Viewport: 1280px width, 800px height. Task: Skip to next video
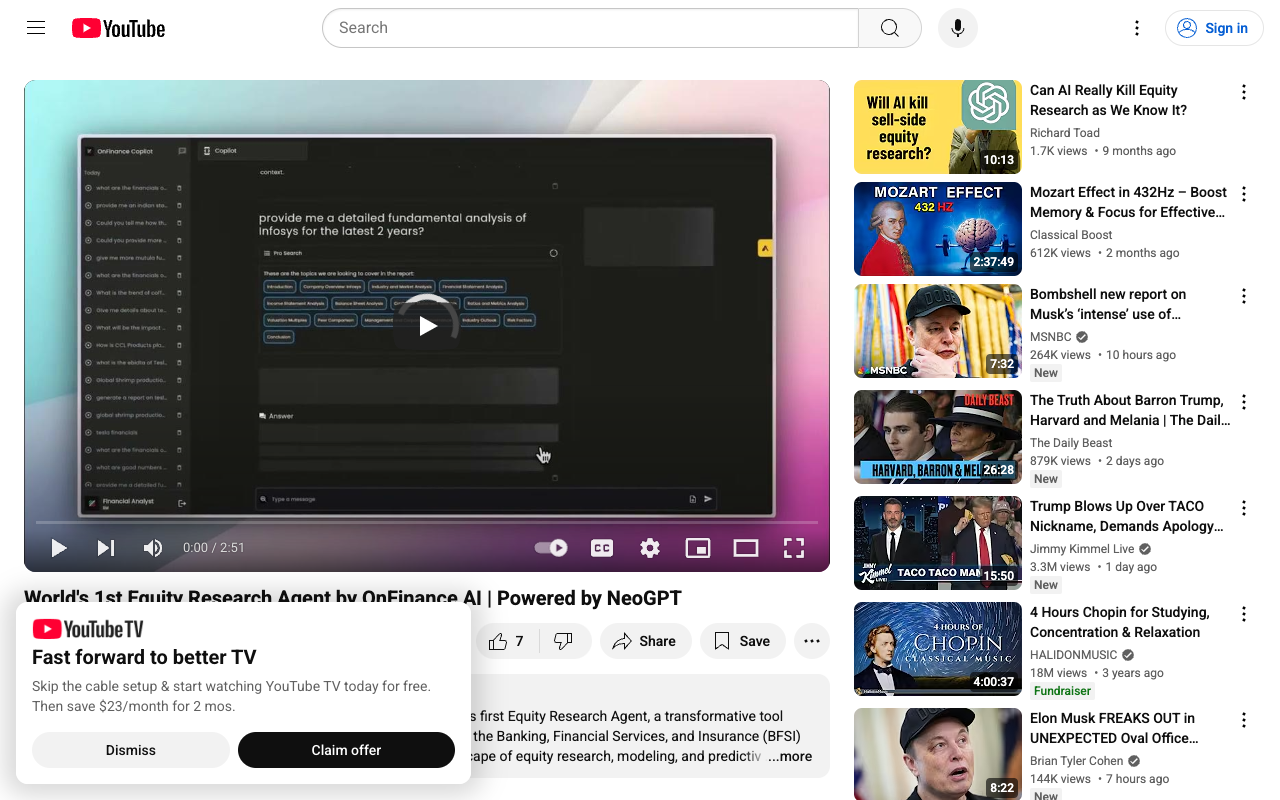coord(106,547)
